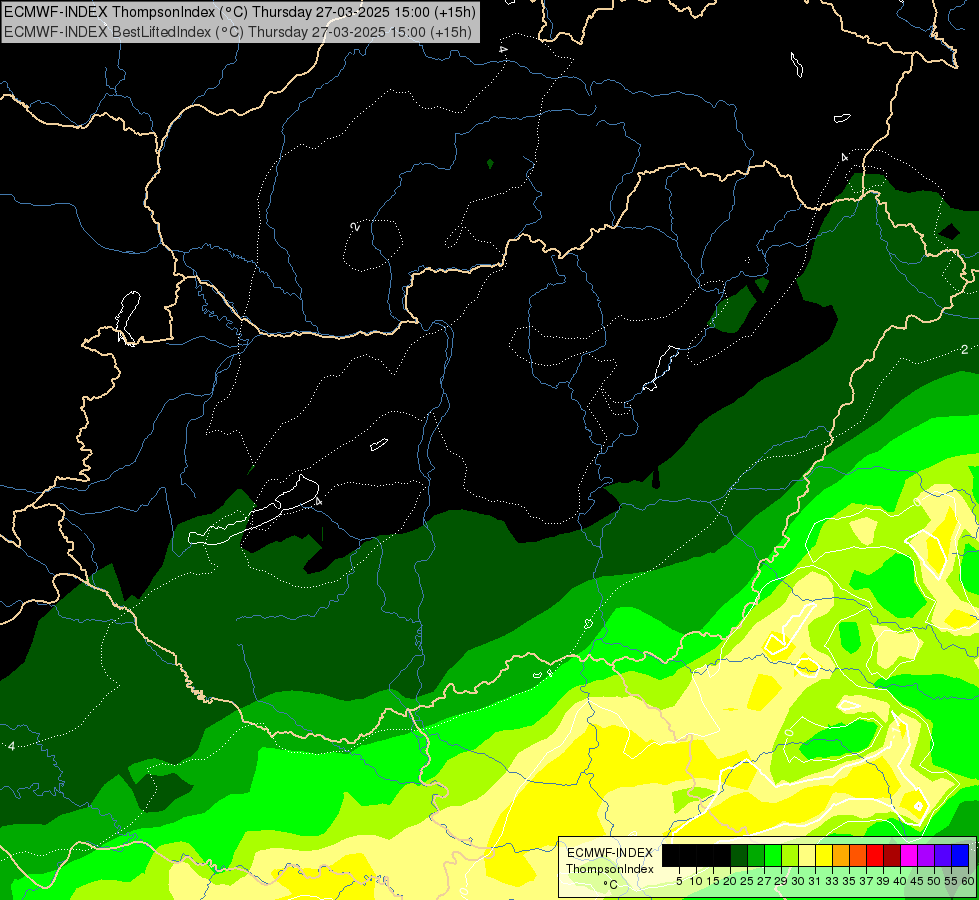Click the legend tick value 30

(x=798, y=881)
